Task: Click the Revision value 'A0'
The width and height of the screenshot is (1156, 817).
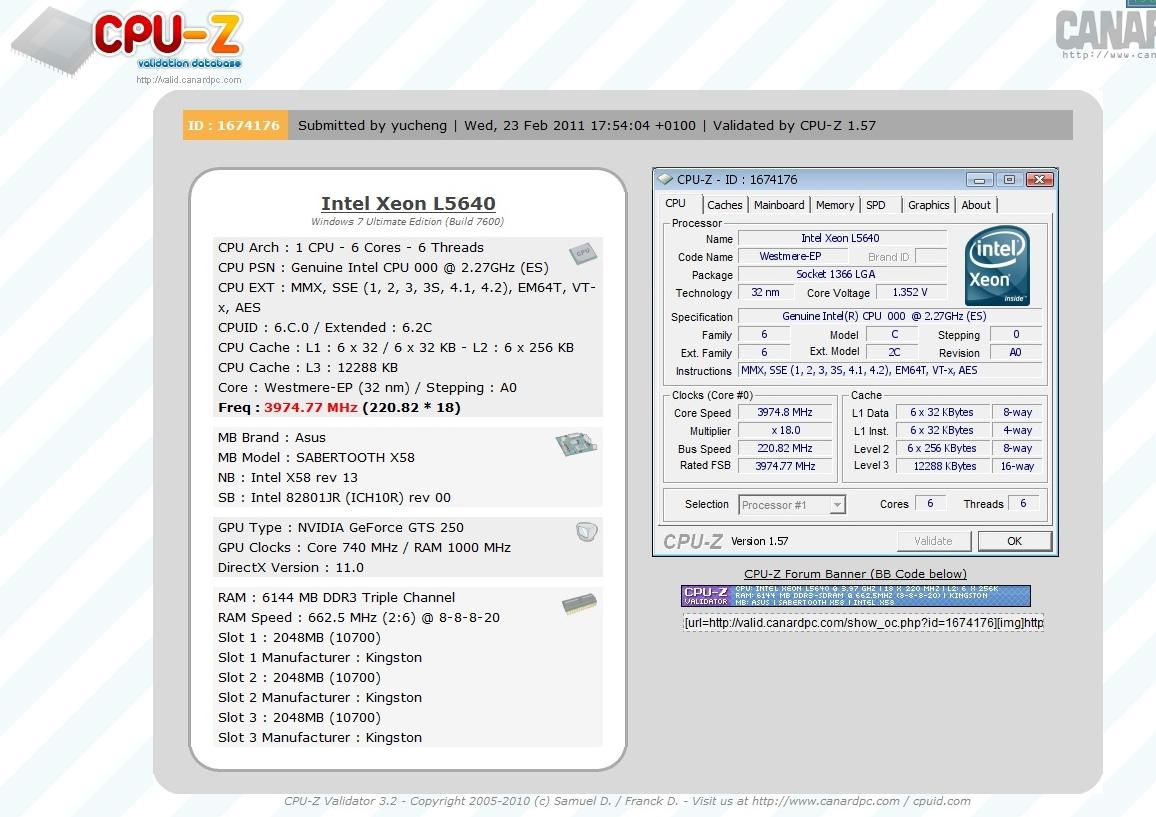Action: point(1015,352)
